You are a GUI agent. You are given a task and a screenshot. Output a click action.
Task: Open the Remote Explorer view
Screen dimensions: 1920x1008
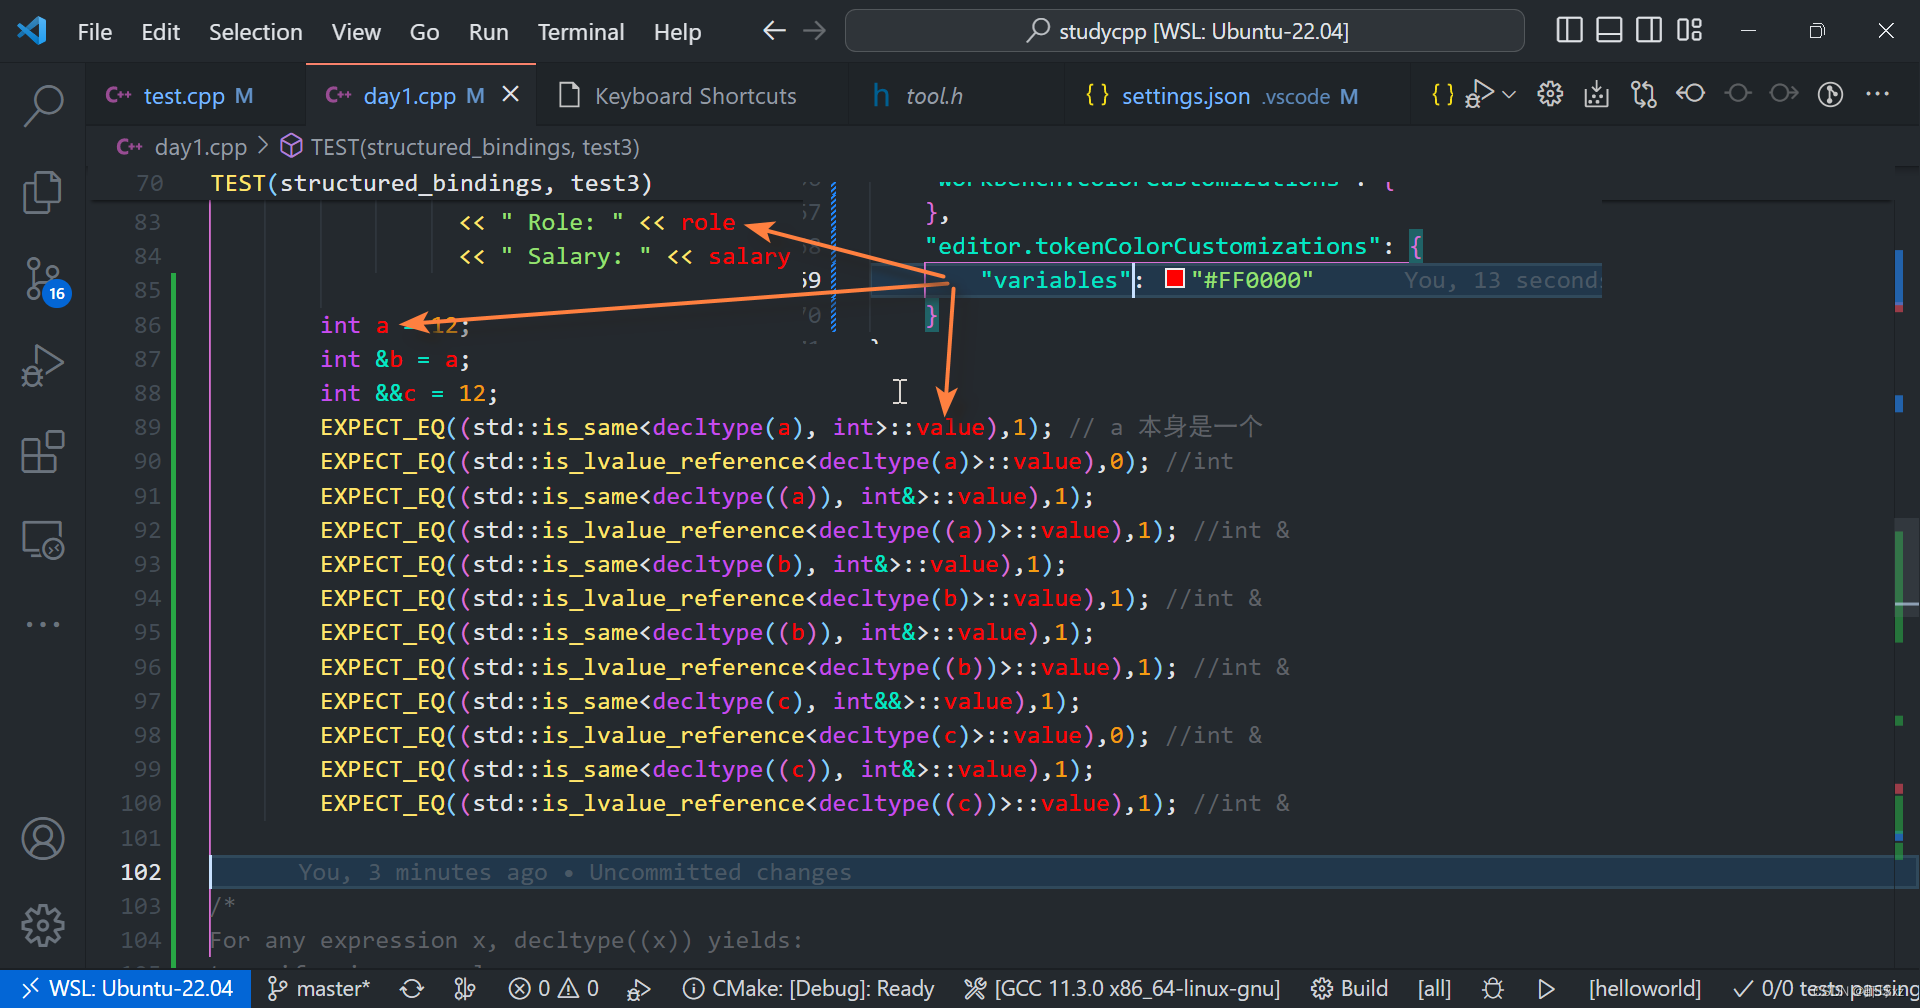point(43,539)
